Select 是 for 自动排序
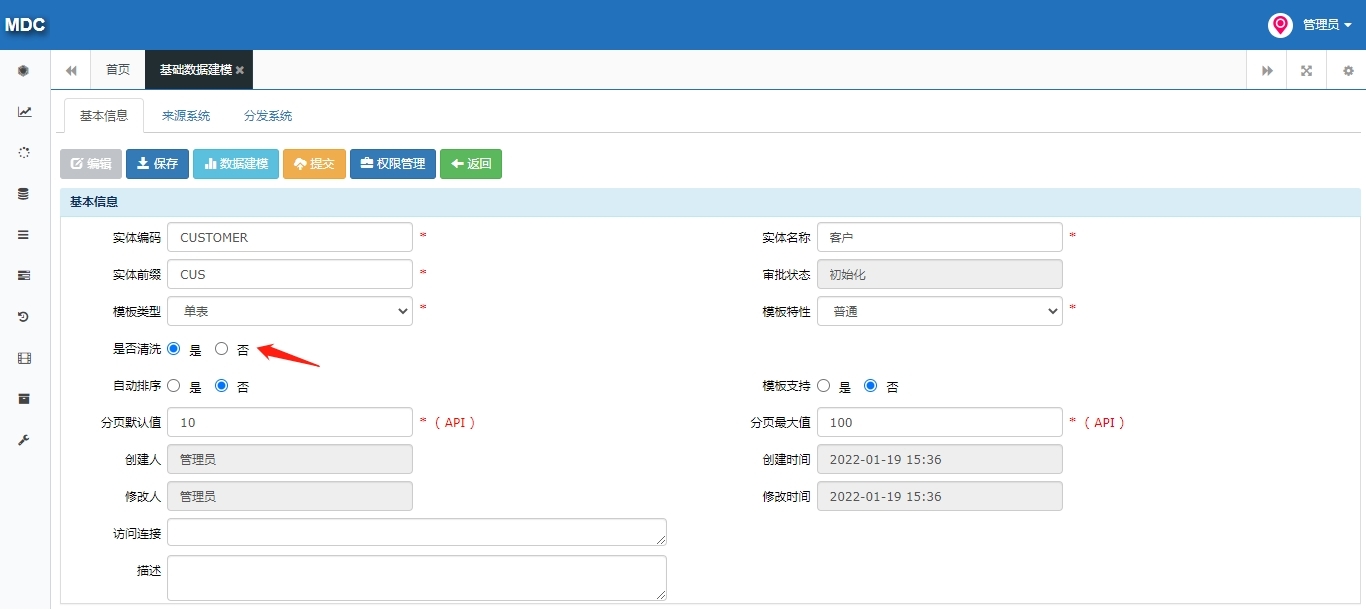The width and height of the screenshot is (1366, 610). click(x=174, y=386)
